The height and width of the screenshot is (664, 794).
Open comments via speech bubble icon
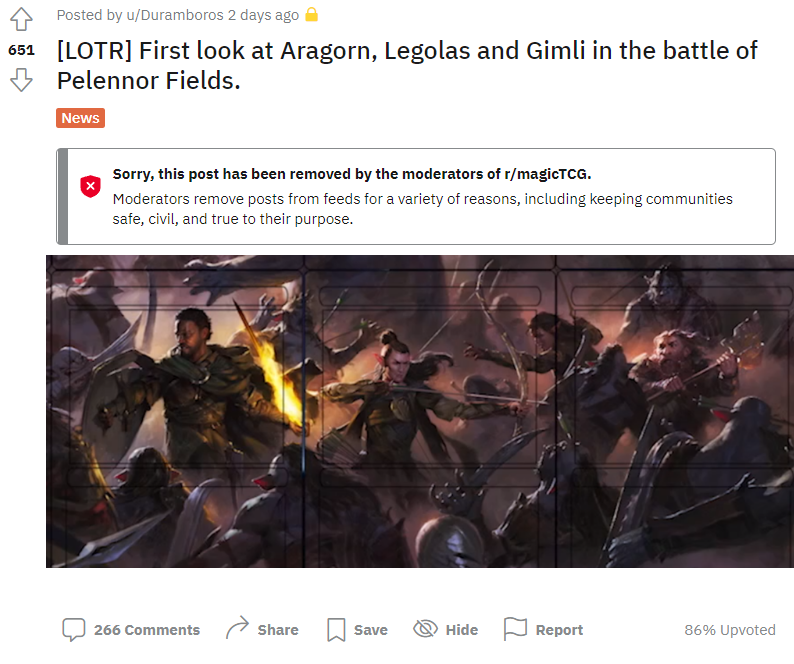pyautogui.click(x=73, y=630)
